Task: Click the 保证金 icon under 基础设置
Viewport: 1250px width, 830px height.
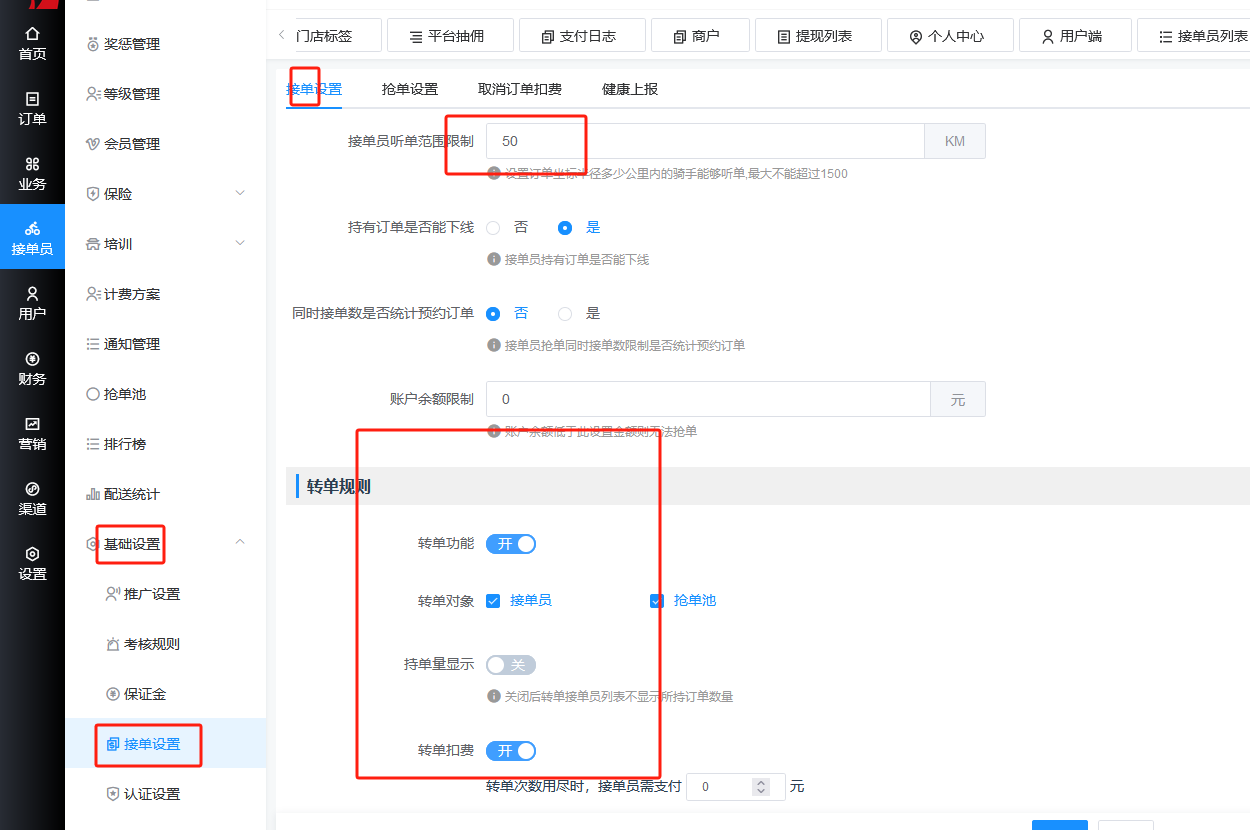Action: pyautogui.click(x=113, y=694)
